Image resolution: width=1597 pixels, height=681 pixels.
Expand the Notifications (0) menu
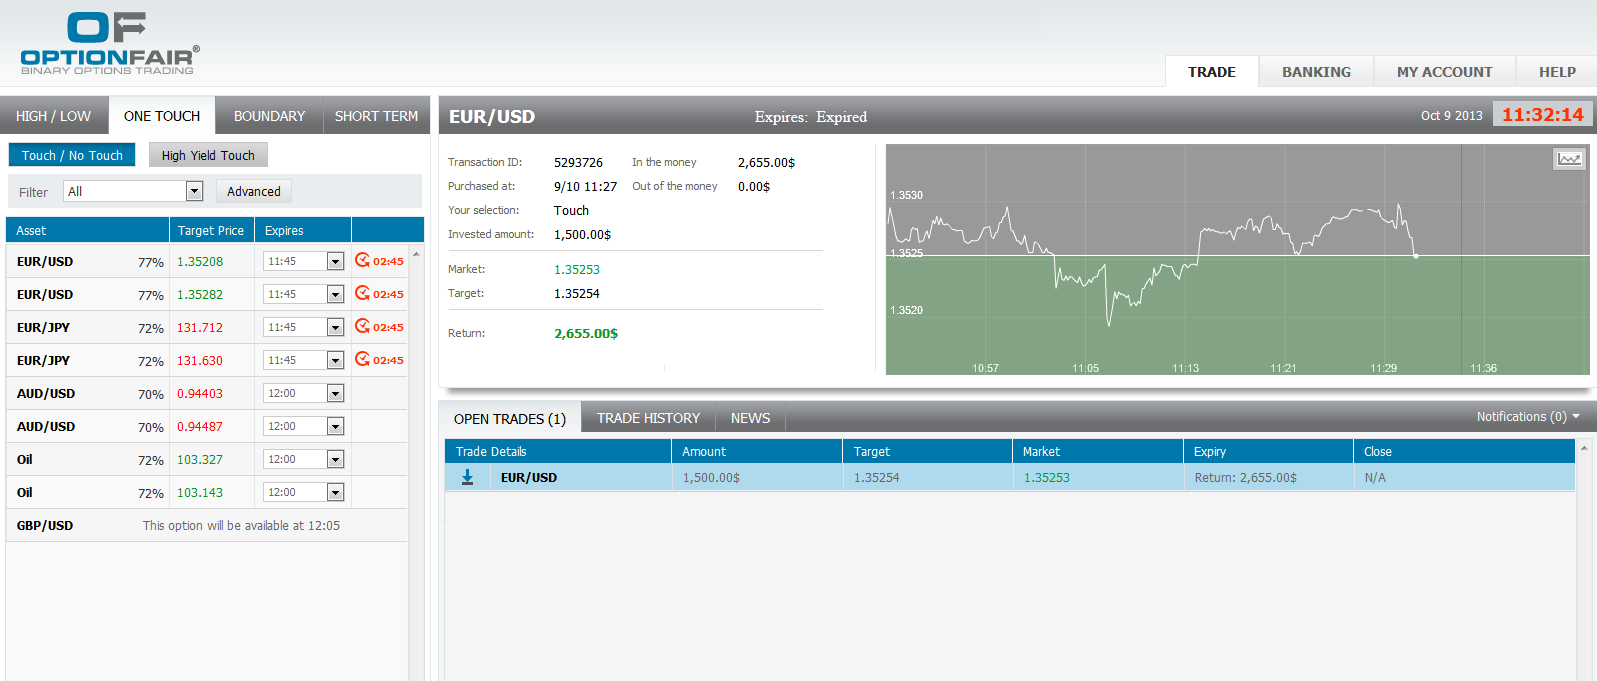pos(1527,417)
